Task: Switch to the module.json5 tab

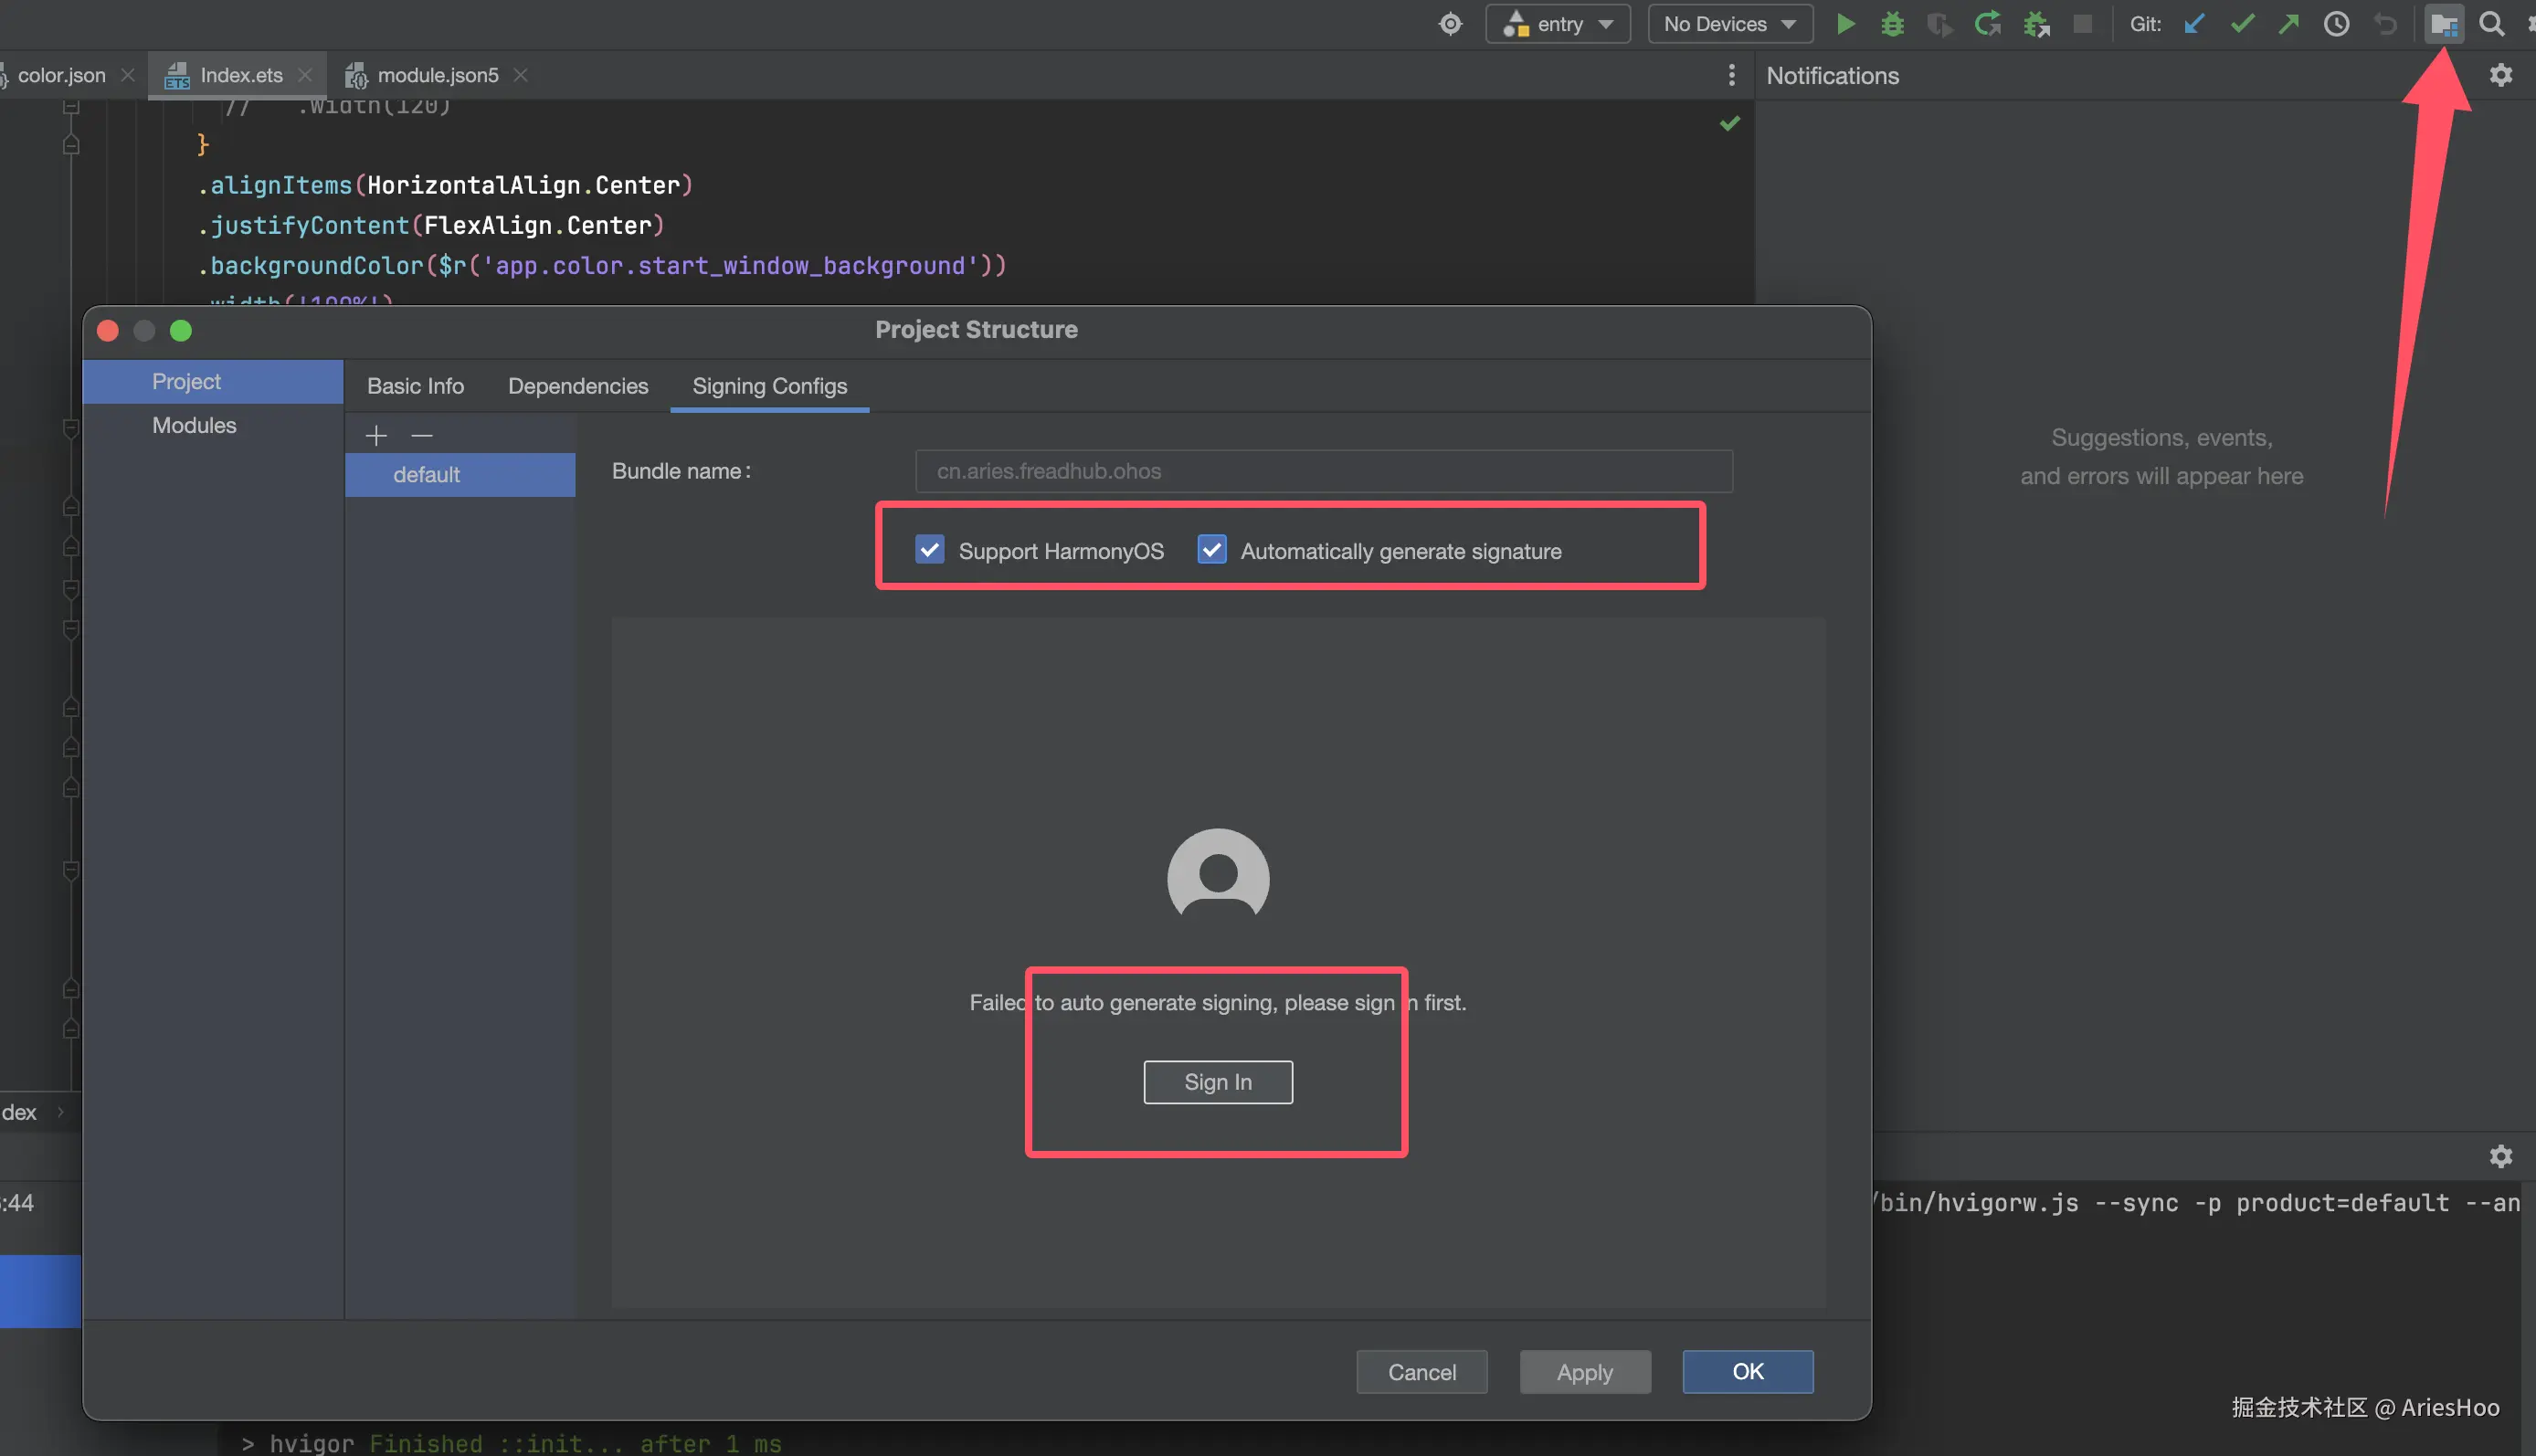Action: pyautogui.click(x=437, y=75)
